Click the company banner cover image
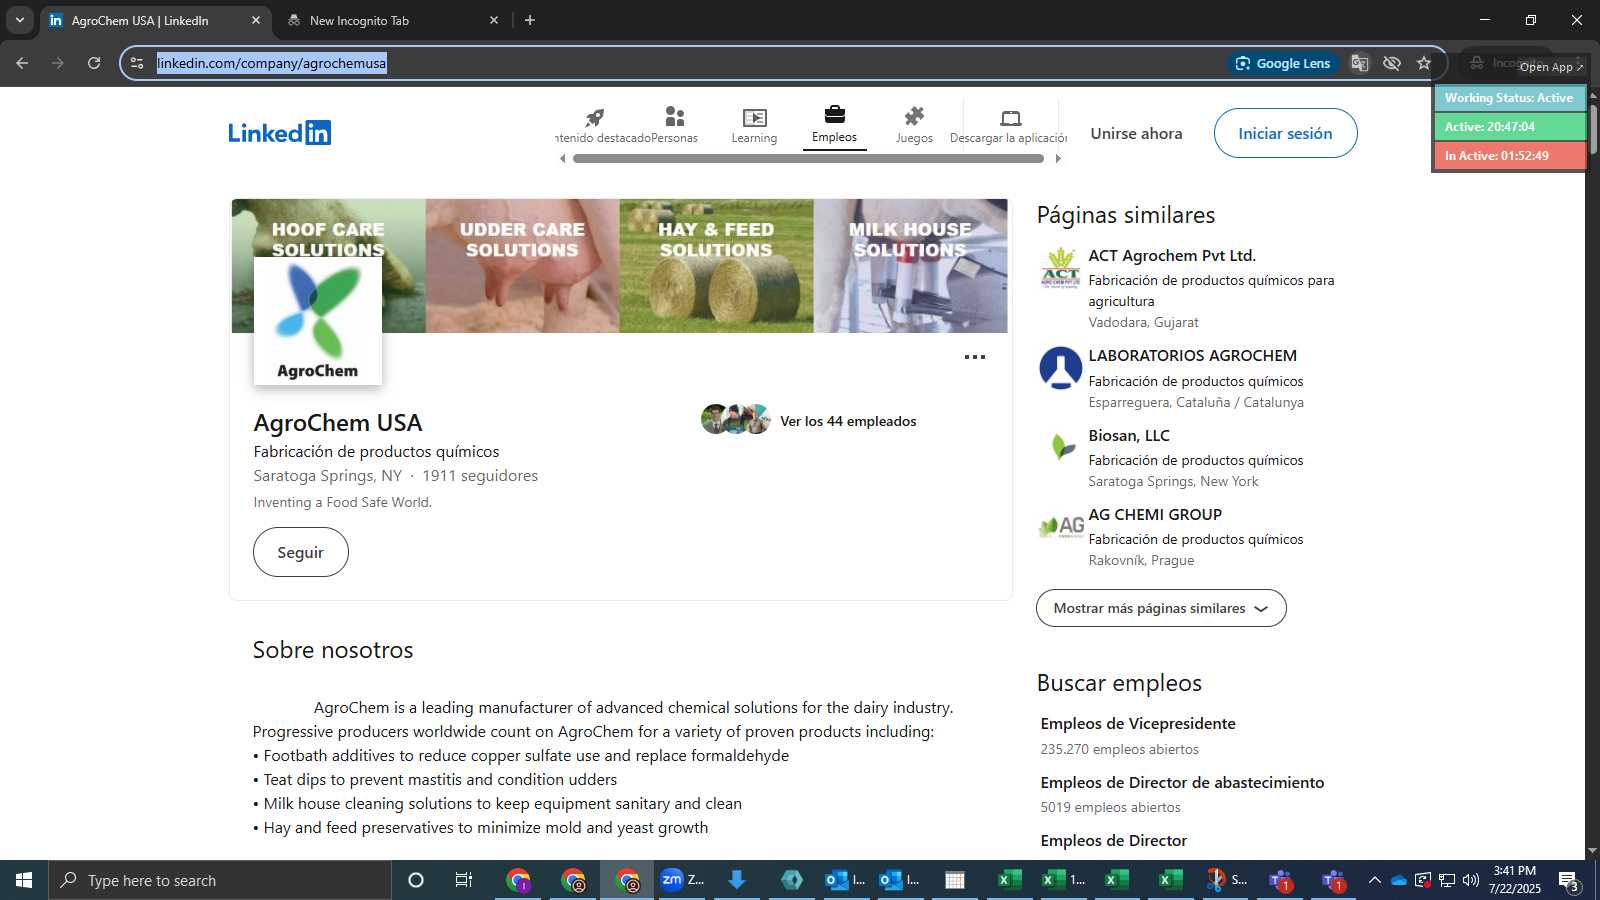 (x=619, y=266)
